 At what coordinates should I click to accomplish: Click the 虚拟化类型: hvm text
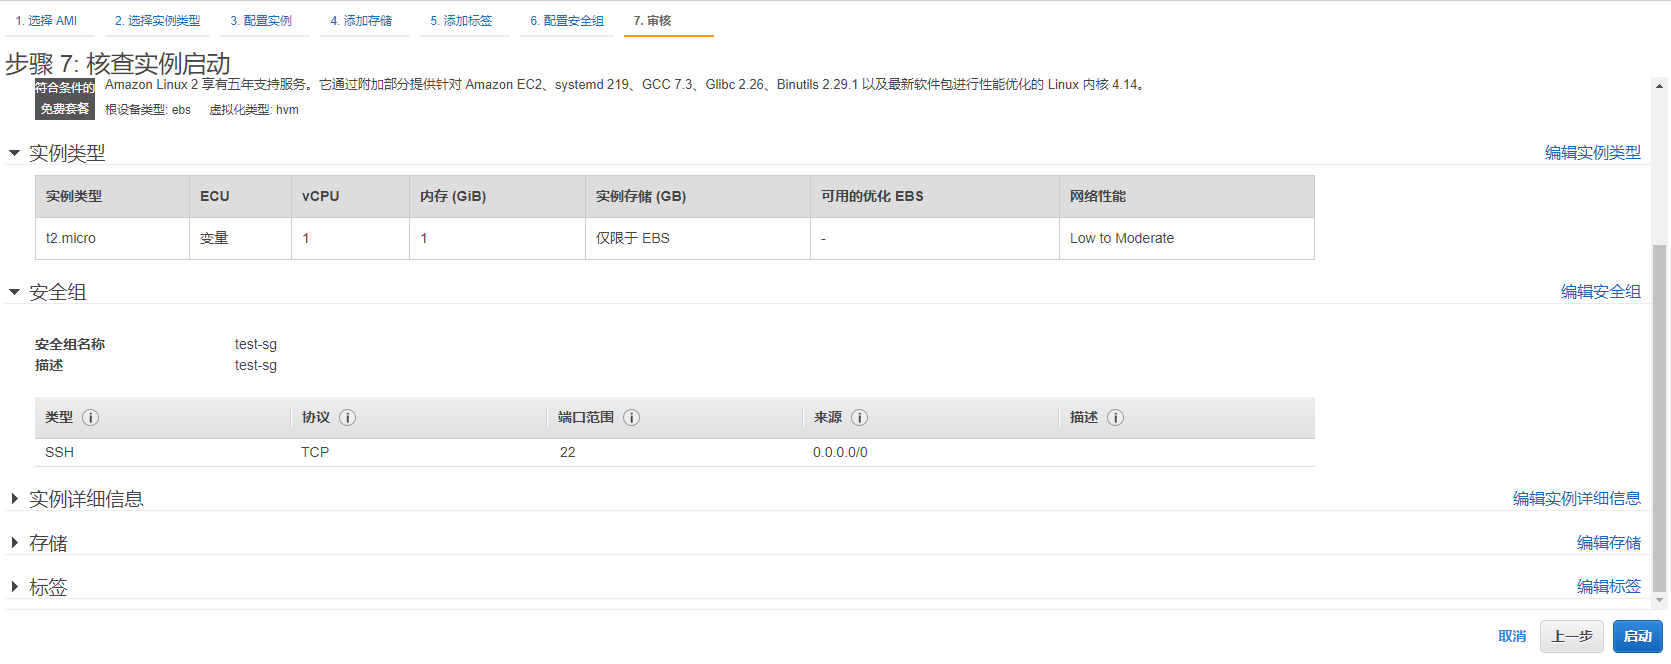point(254,110)
